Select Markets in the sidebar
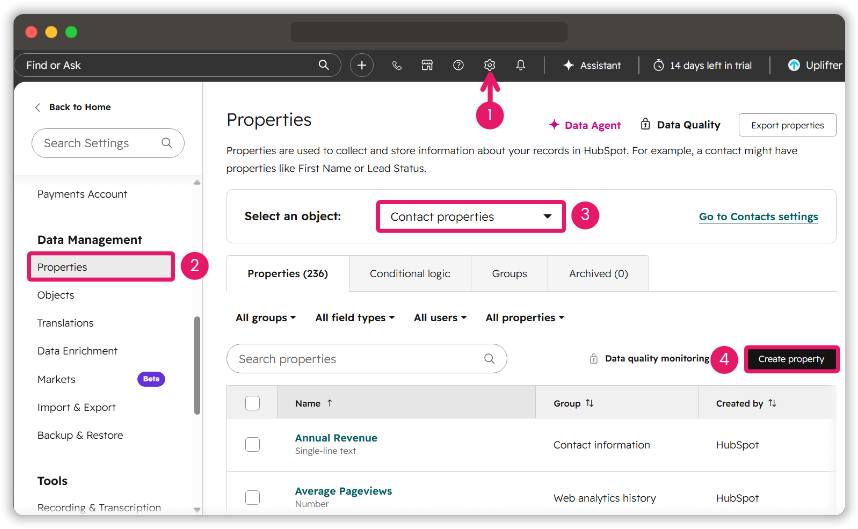Image resolution: width=858 pixels, height=529 pixels. click(x=56, y=379)
